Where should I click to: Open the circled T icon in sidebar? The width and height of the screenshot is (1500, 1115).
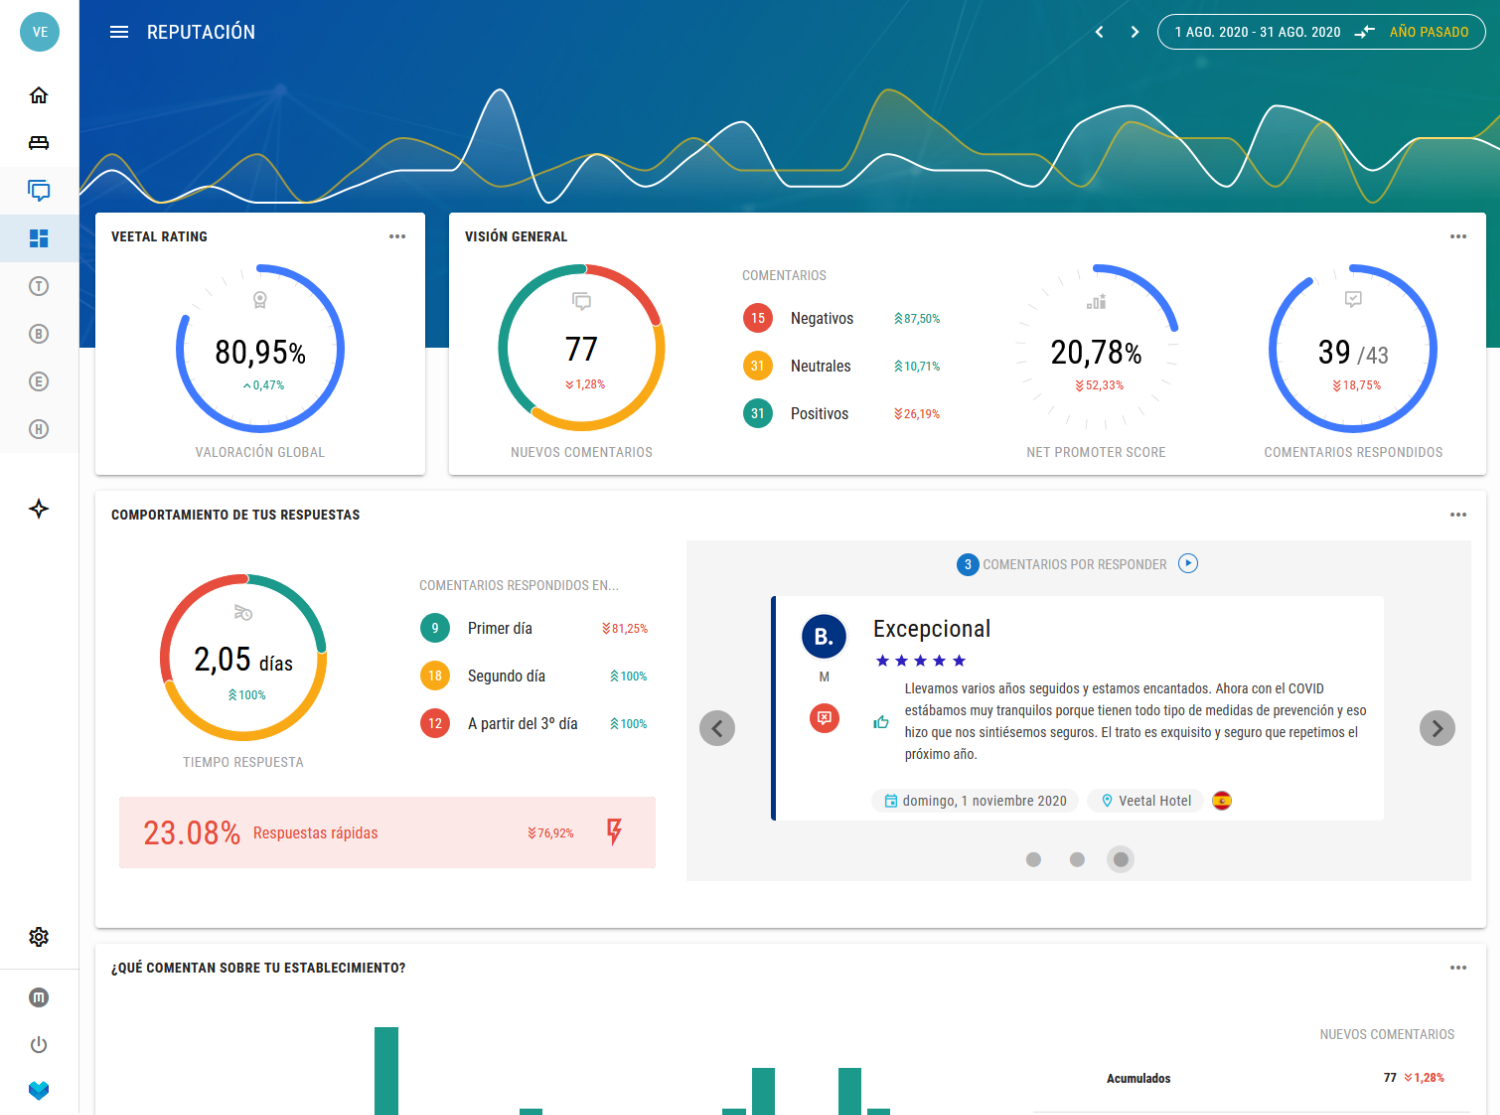tap(39, 286)
